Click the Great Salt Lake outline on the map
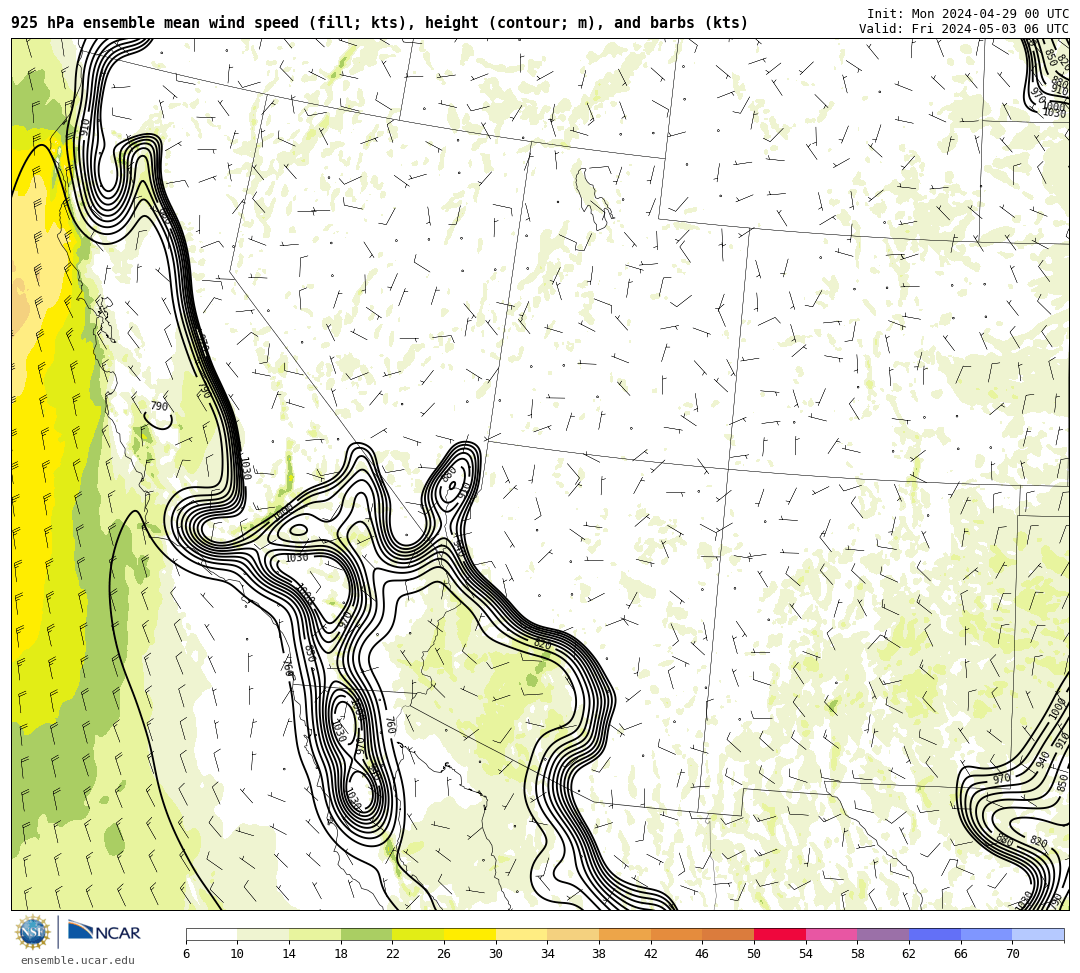The width and height of the screenshot is (1080, 973). tap(593, 198)
